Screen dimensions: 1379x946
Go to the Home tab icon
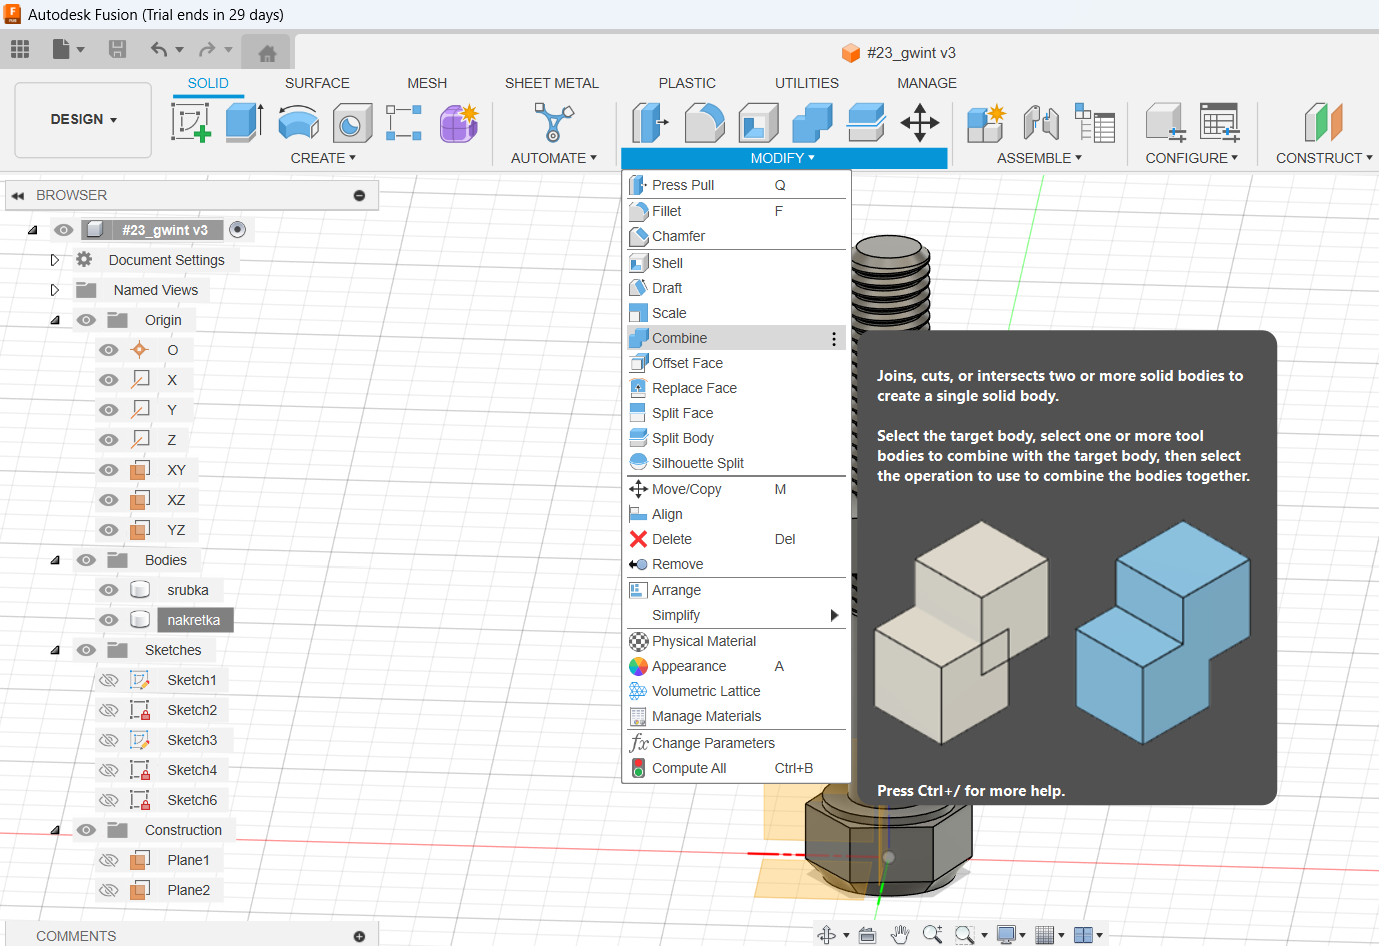tap(267, 53)
